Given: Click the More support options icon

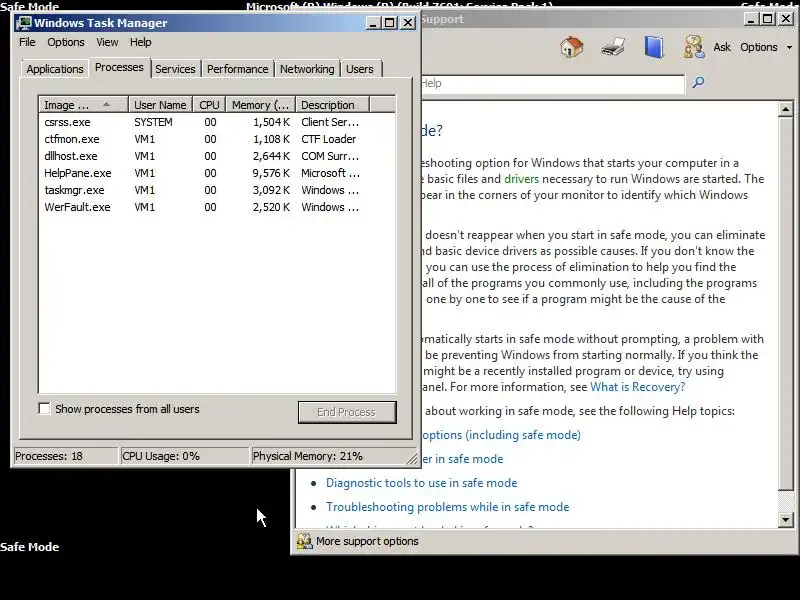Looking at the screenshot, I should (x=305, y=541).
